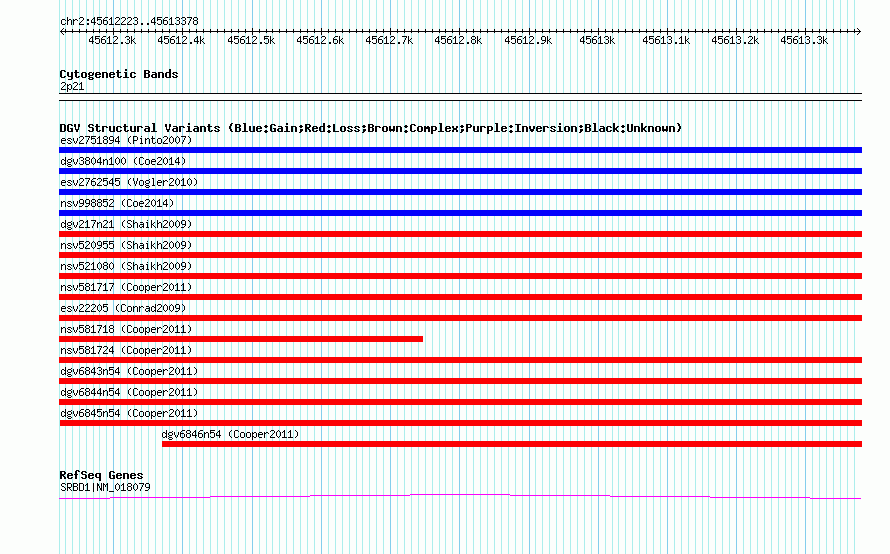
Task: Click ruler tick labeled 45612.9k
Action: point(528,40)
